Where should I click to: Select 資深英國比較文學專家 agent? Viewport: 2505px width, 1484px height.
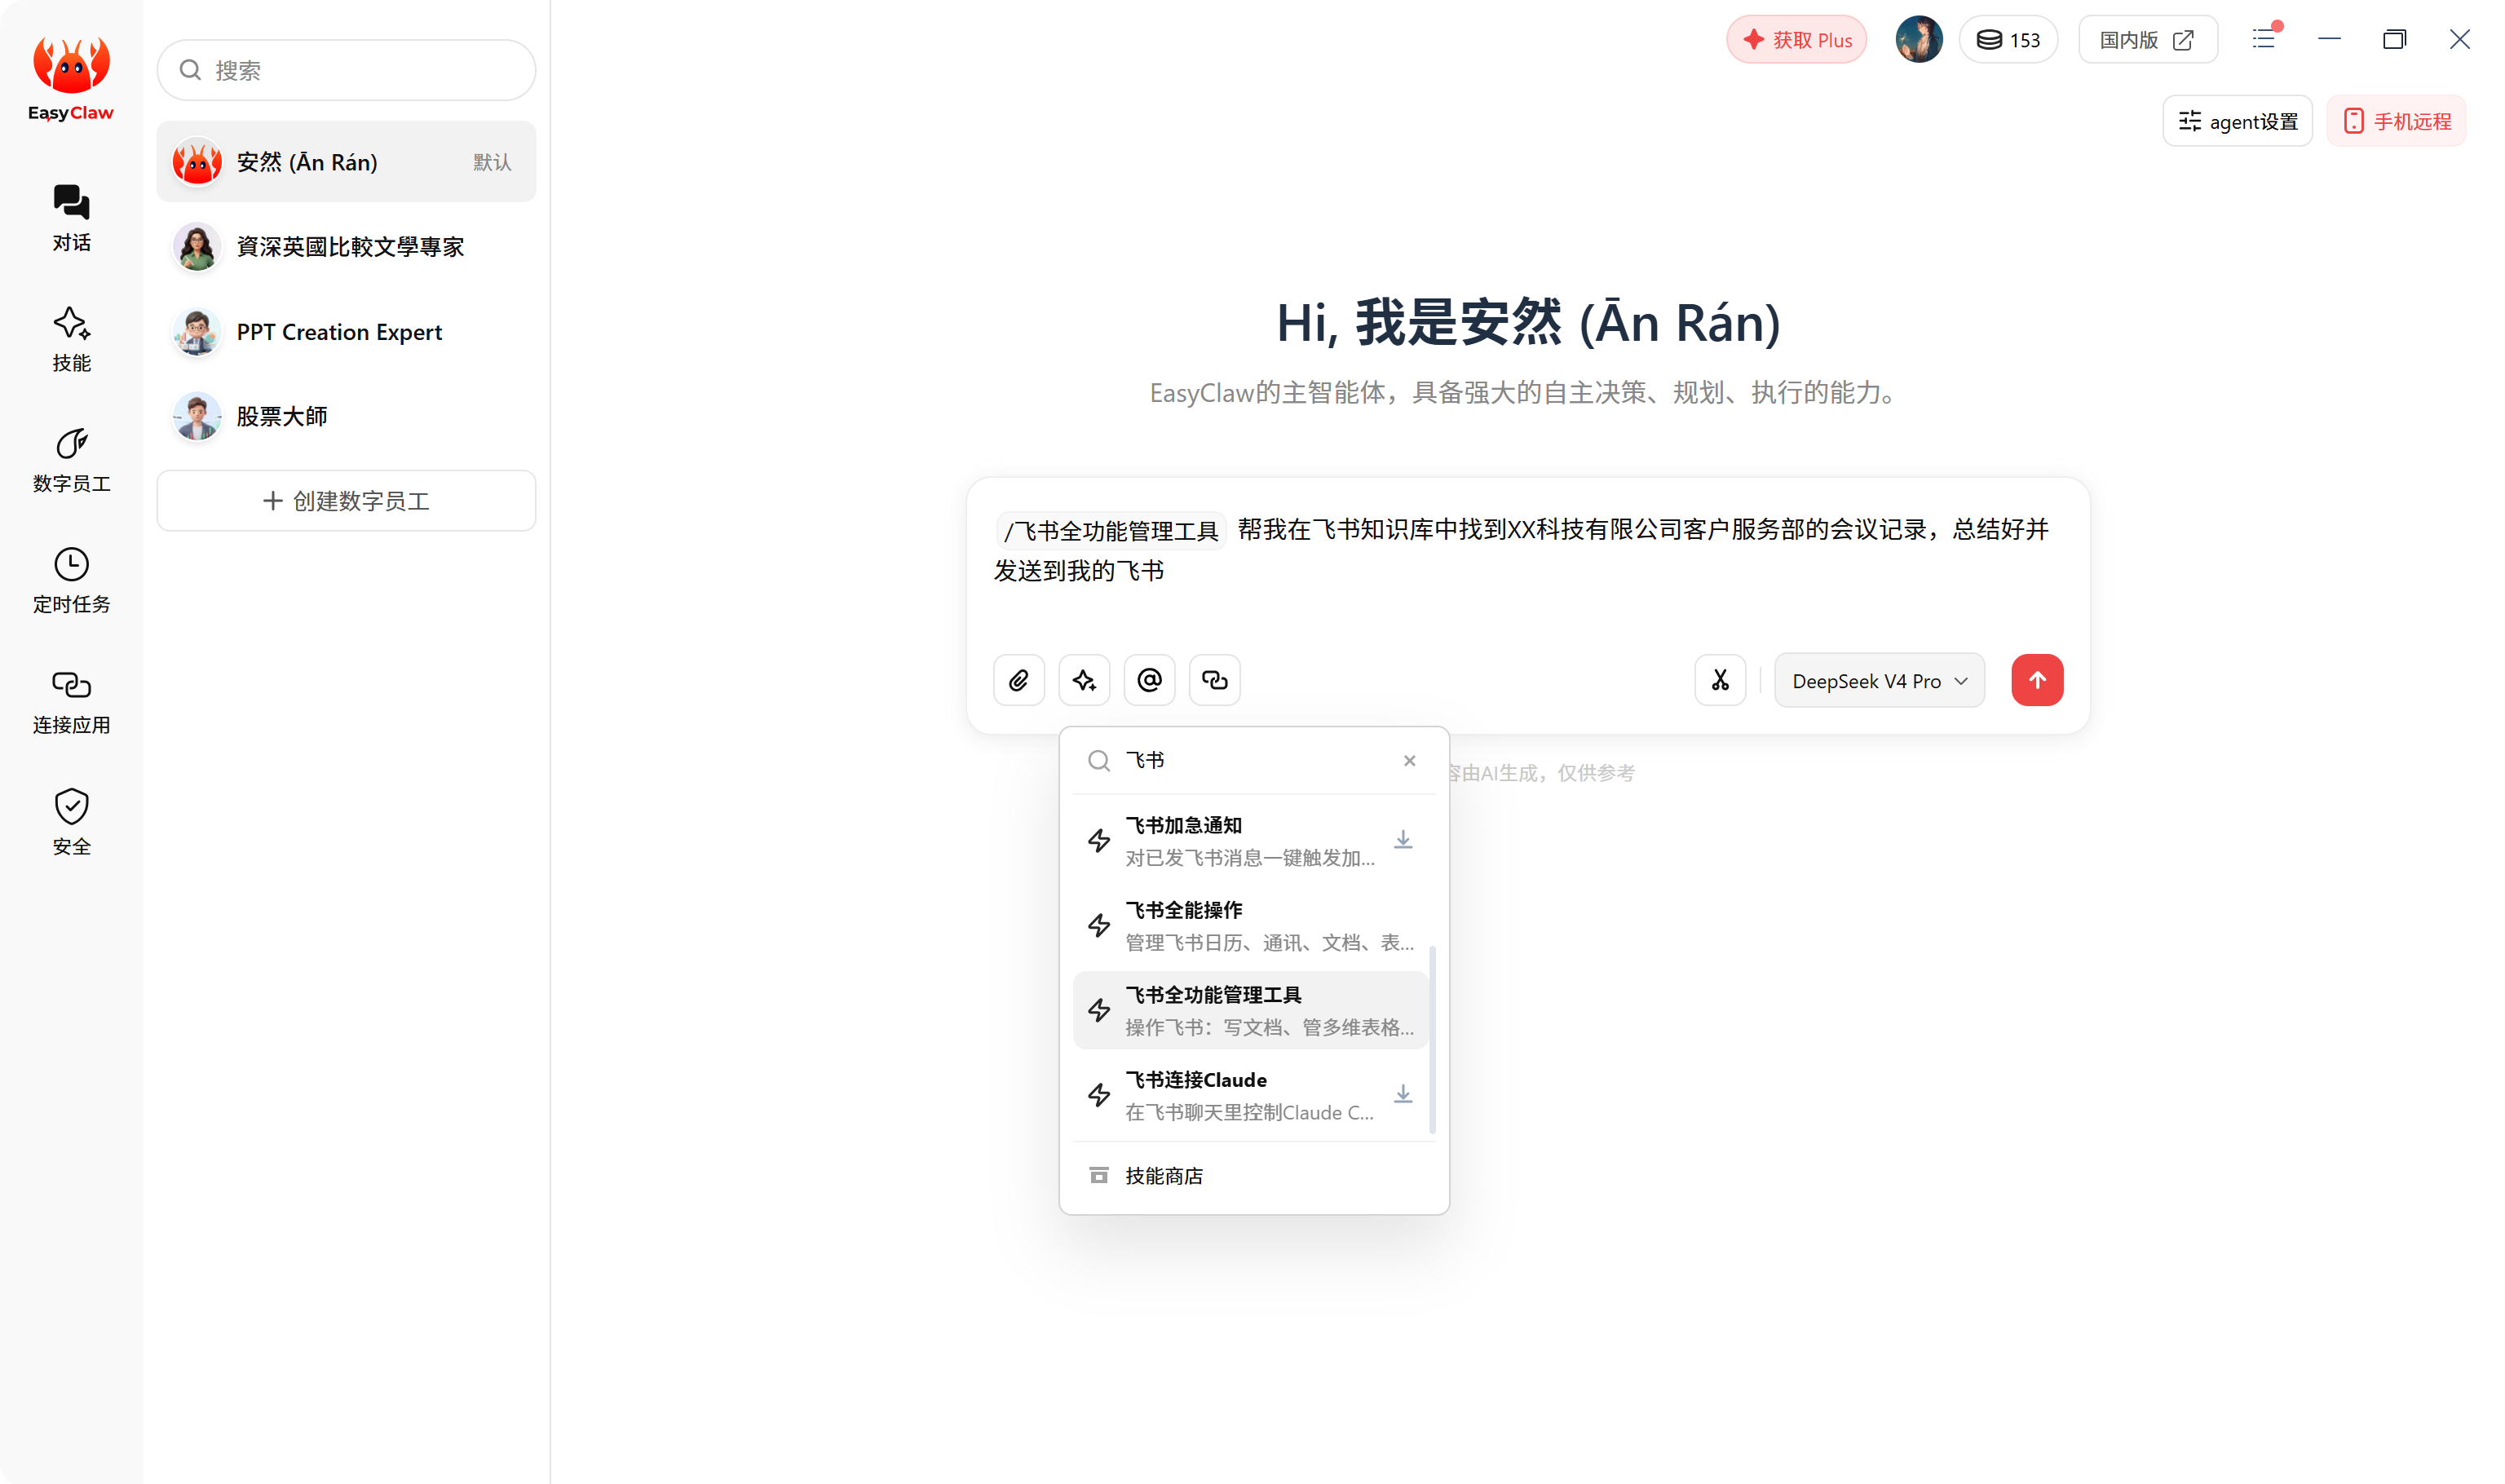tap(346, 247)
